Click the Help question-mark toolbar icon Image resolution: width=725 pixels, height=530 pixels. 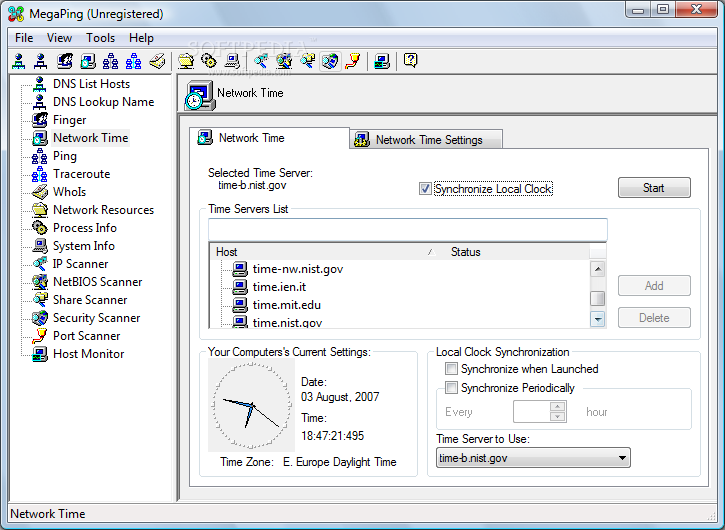pos(411,61)
